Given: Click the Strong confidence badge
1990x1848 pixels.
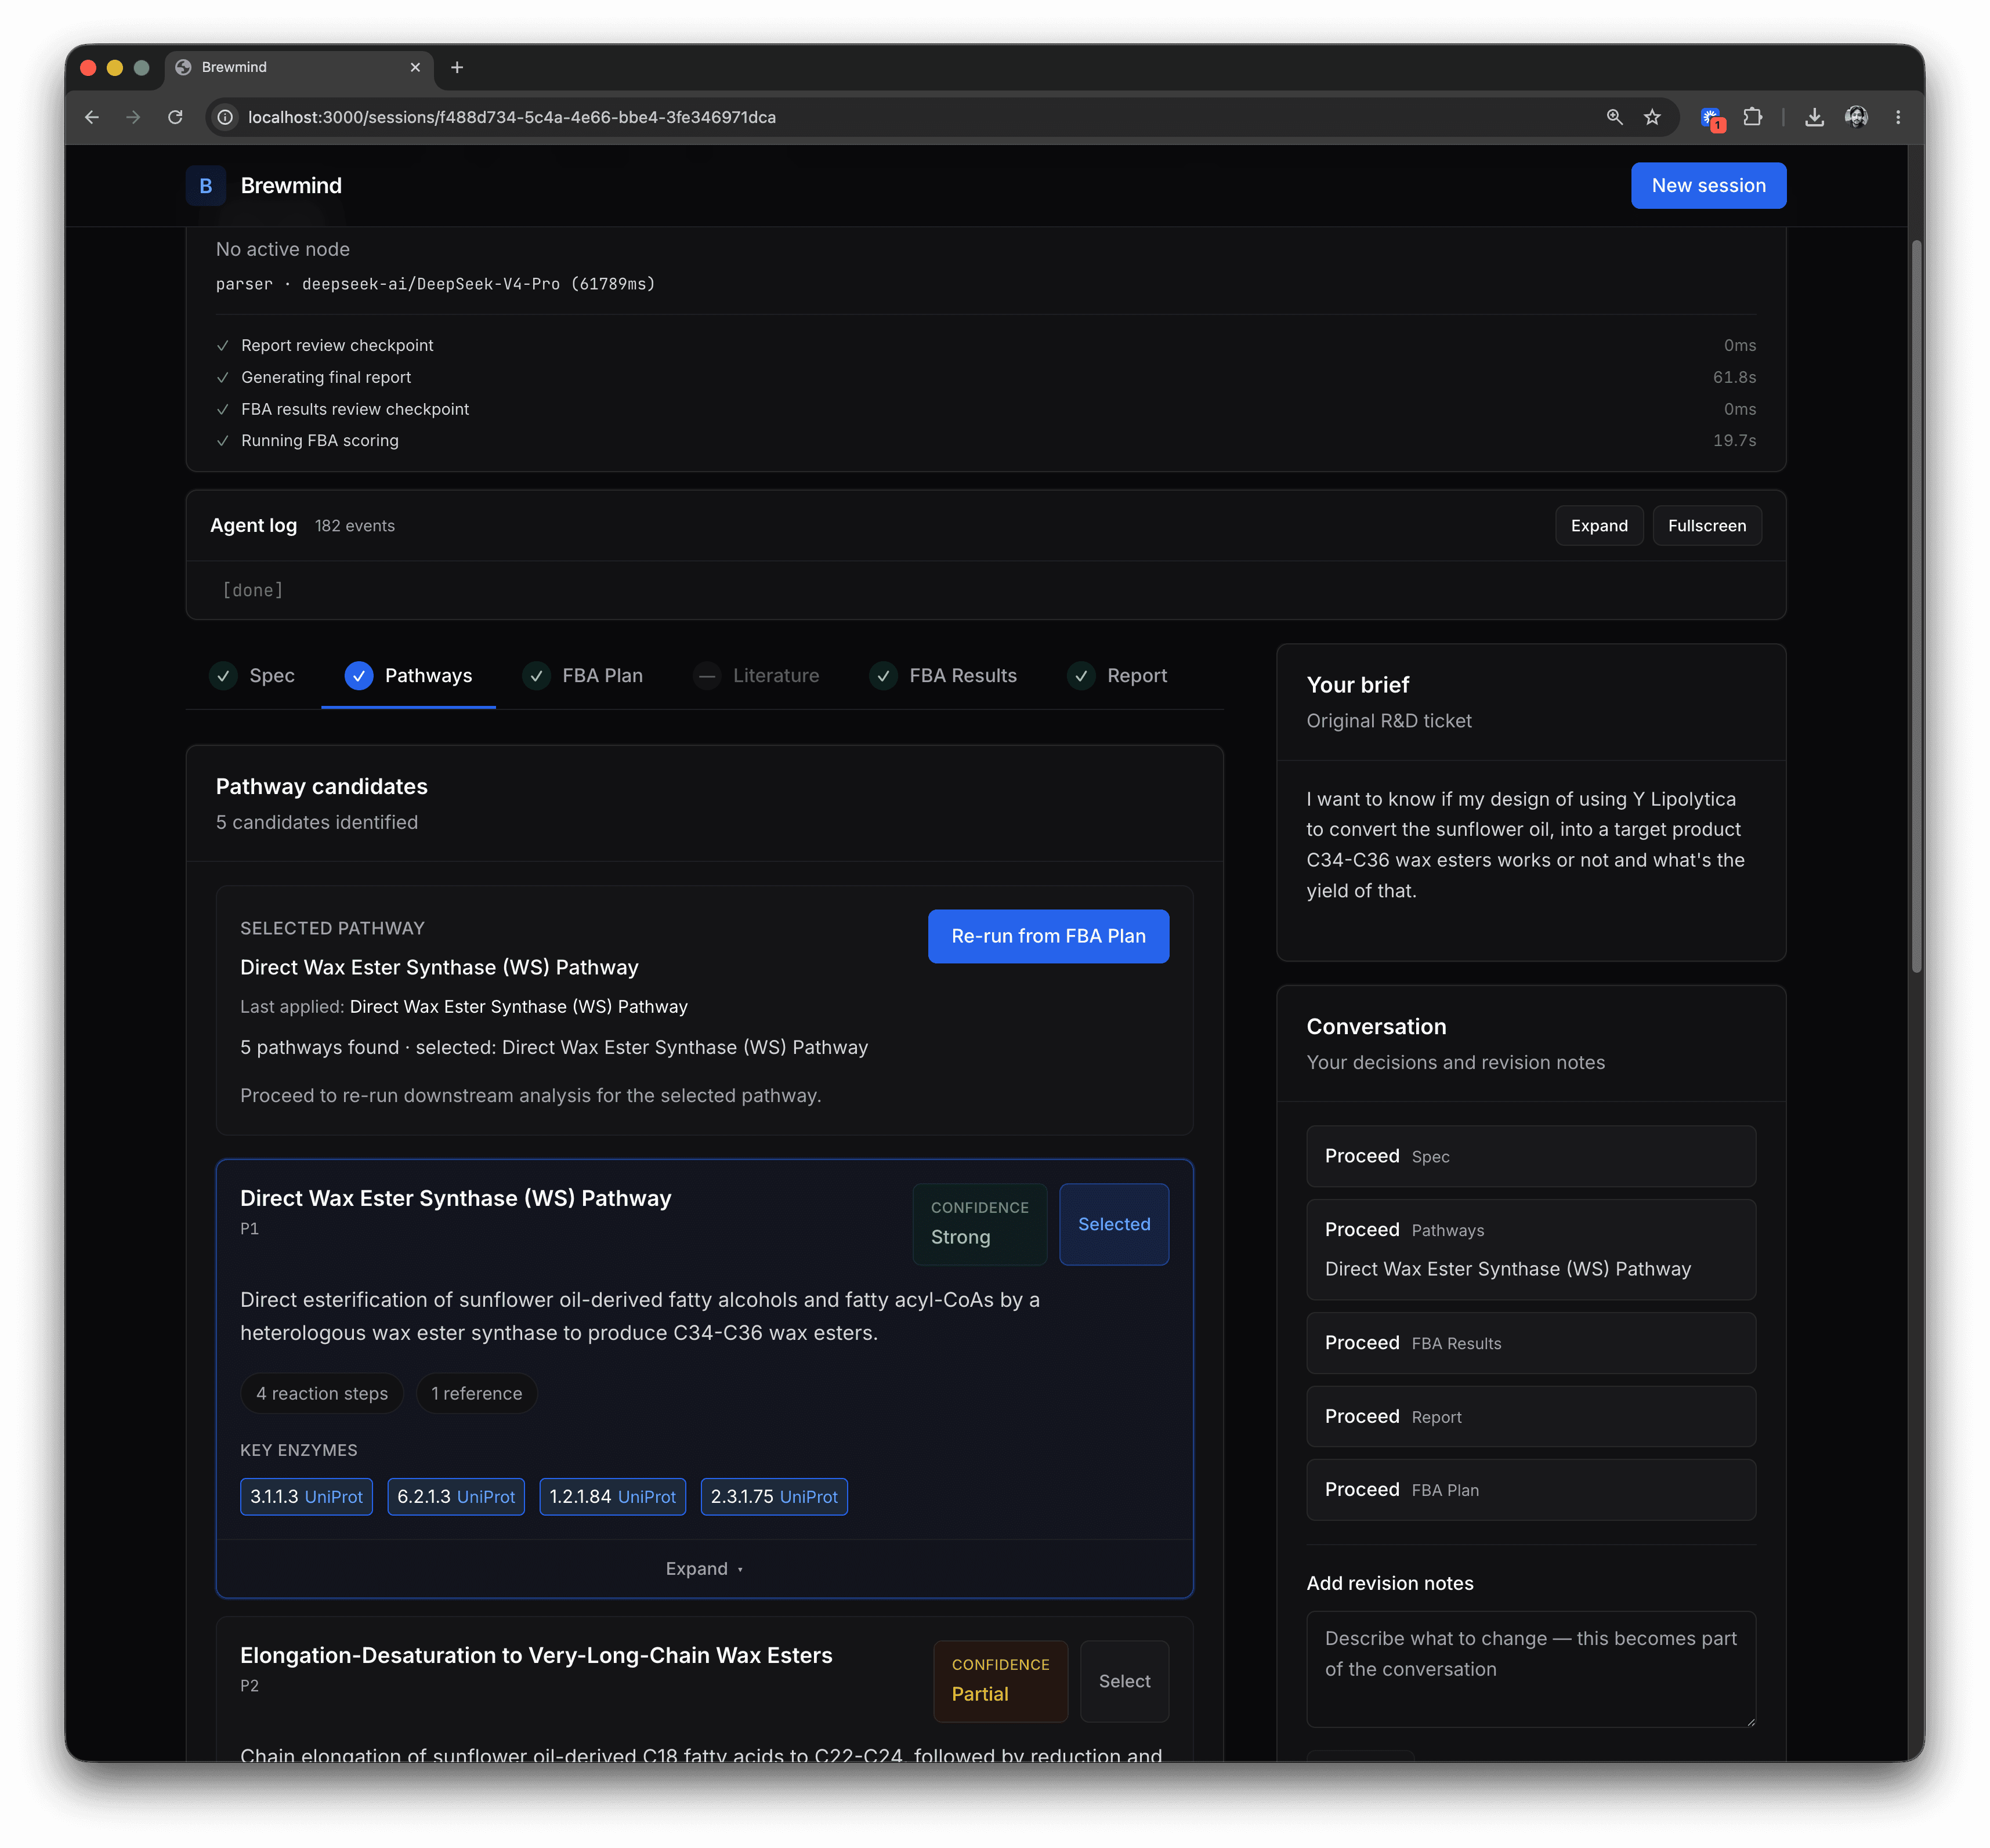Looking at the screenshot, I should pyautogui.click(x=979, y=1224).
